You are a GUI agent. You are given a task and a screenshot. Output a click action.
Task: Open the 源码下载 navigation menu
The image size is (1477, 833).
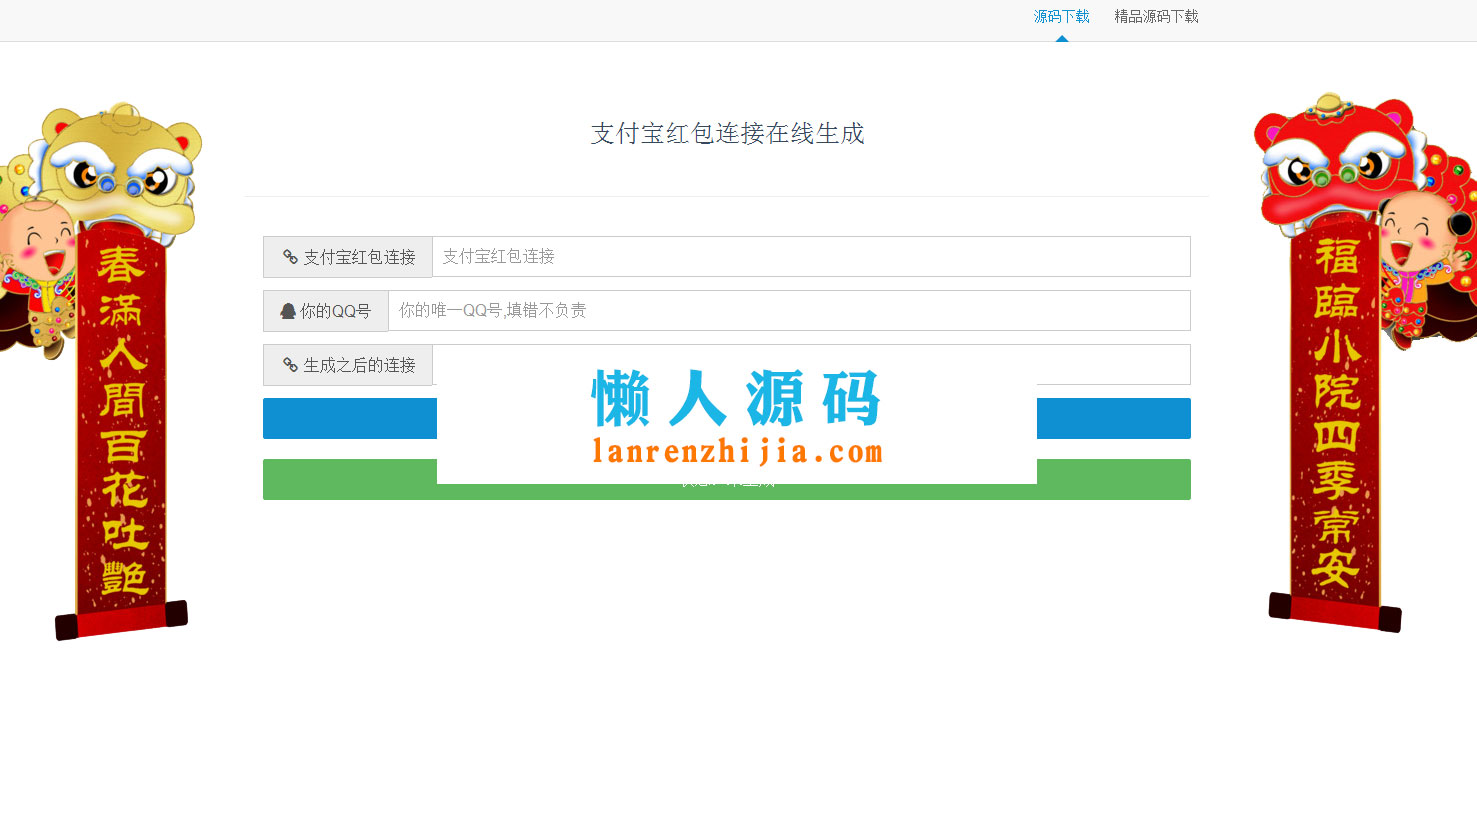click(1060, 16)
